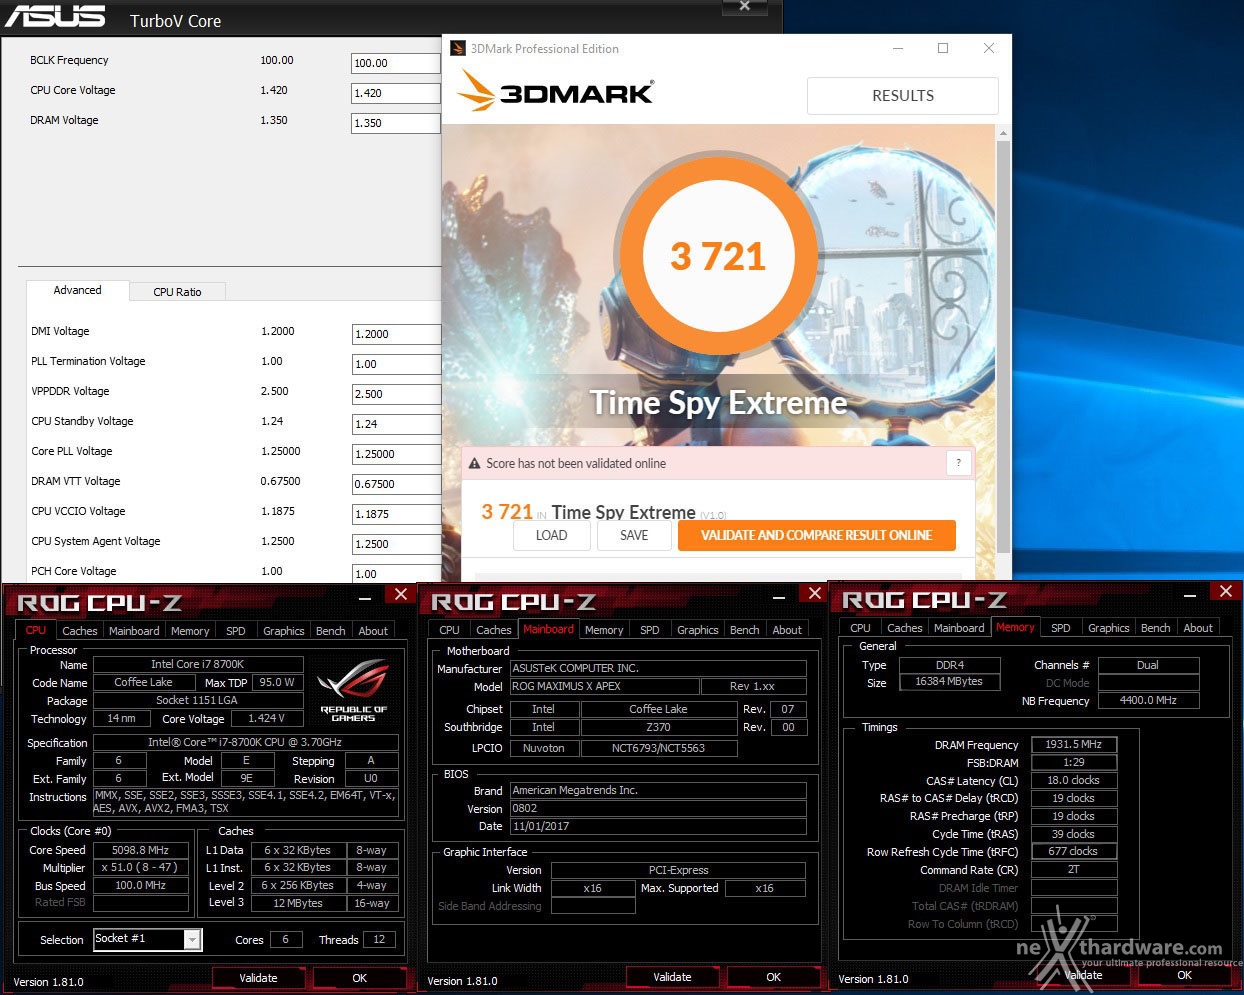Click the PLL Termination Voltage input field
1244x995 pixels.
coord(396,364)
